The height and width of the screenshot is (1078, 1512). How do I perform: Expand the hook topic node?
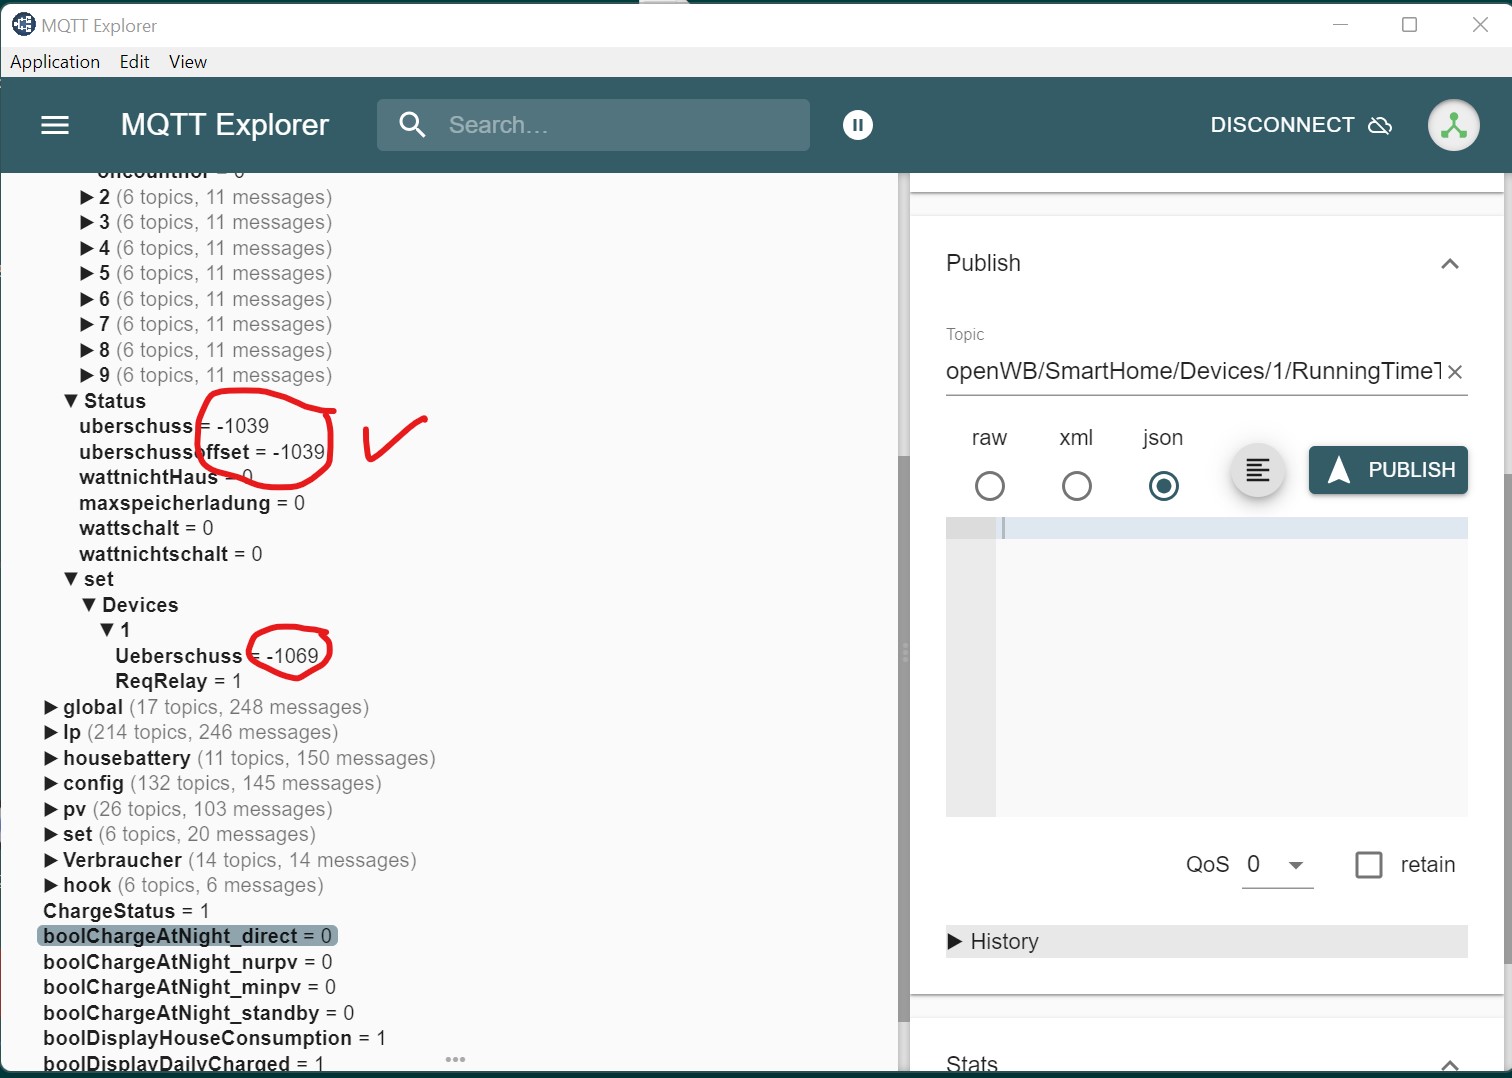[51, 886]
